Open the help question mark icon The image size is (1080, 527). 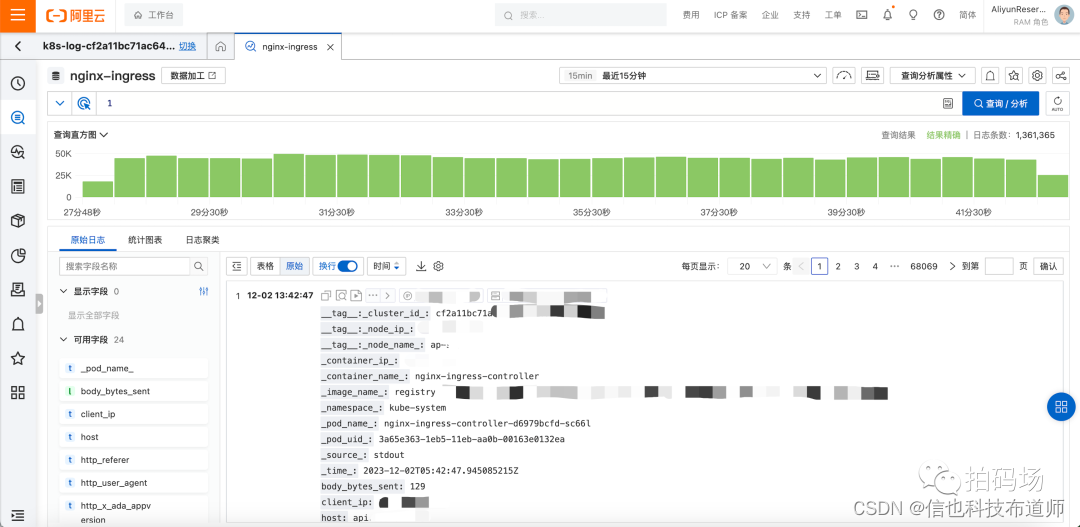click(939, 15)
